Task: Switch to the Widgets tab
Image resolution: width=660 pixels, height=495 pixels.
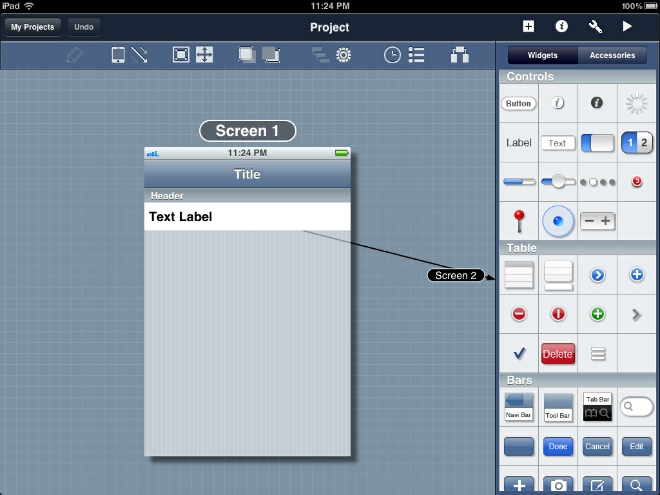Action: 542,55
